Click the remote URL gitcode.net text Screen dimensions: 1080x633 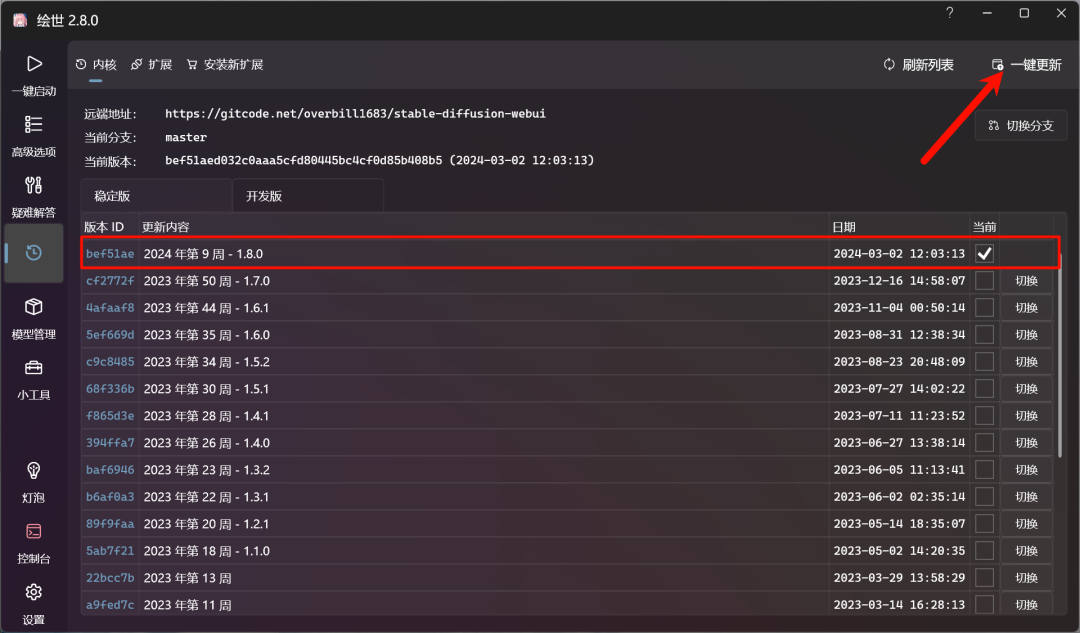tap(355, 114)
